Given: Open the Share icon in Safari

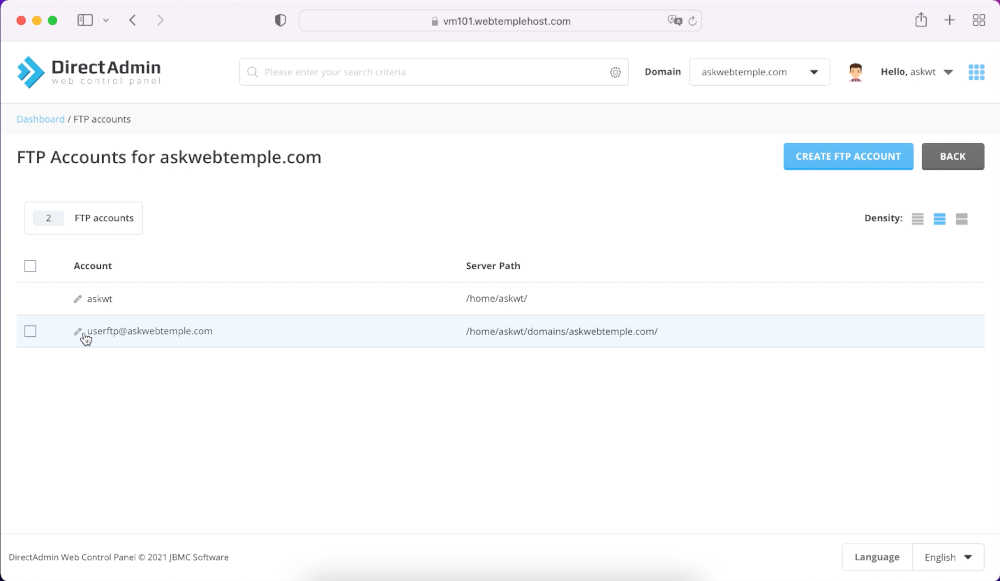Looking at the screenshot, I should tap(921, 20).
